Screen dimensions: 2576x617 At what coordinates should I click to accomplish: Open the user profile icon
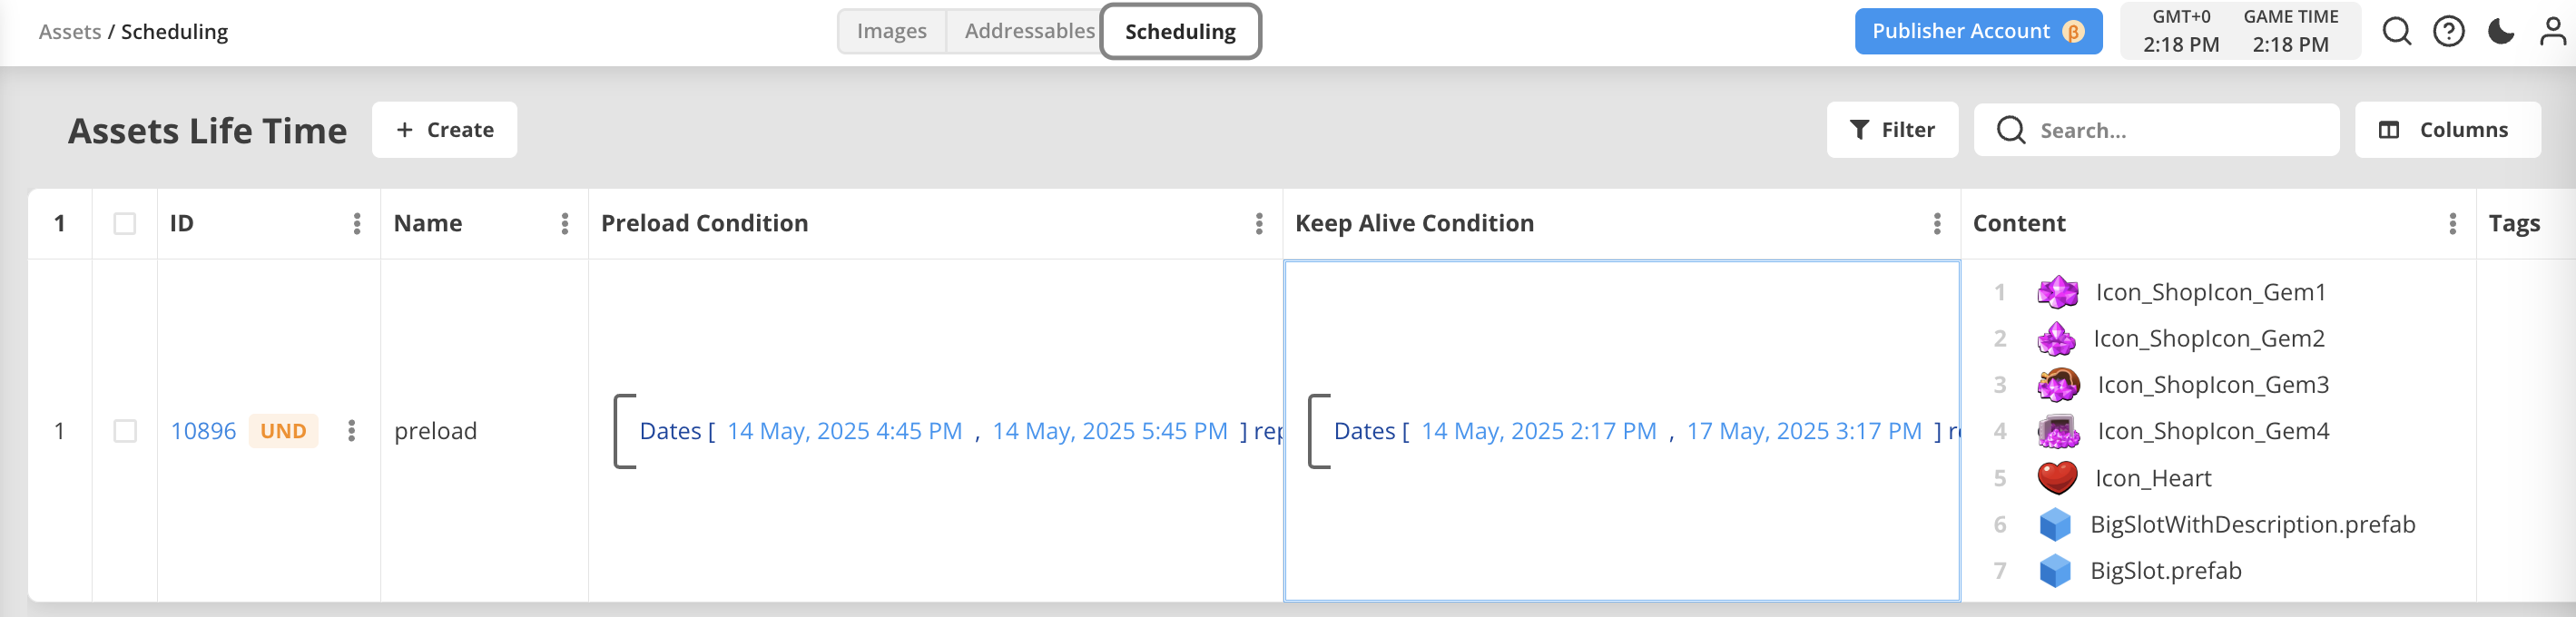2551,31
